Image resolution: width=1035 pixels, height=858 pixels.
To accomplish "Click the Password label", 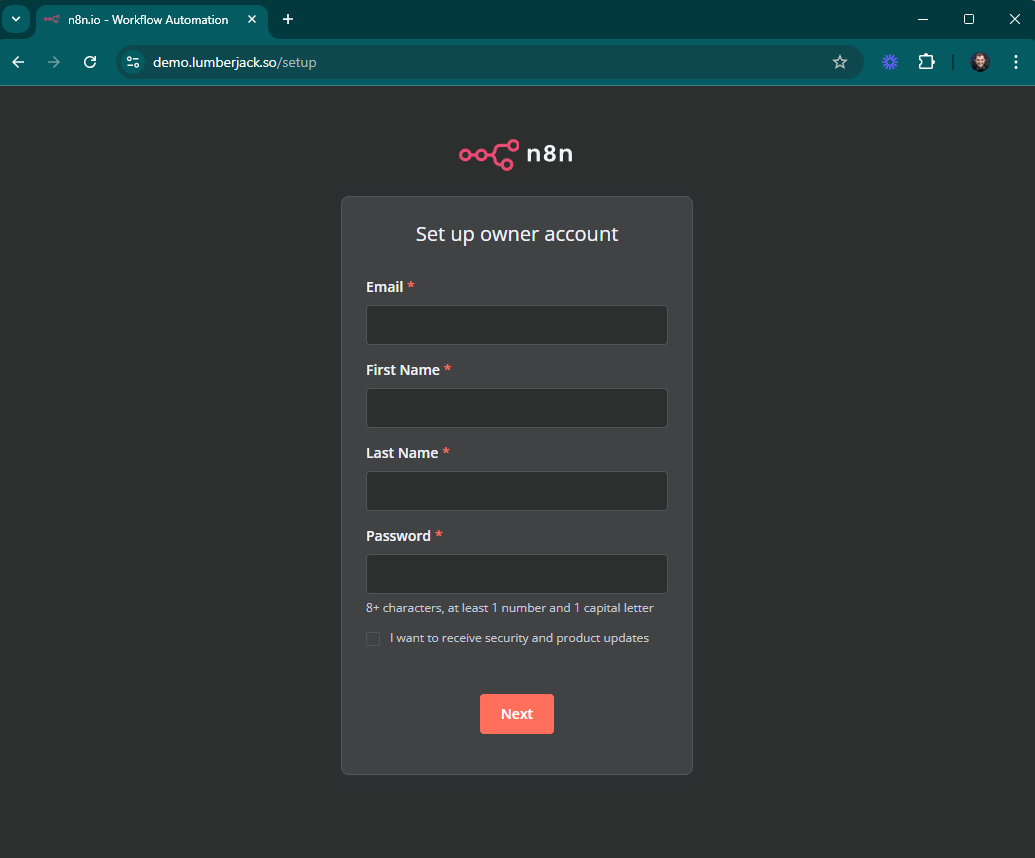I will [x=398, y=536].
